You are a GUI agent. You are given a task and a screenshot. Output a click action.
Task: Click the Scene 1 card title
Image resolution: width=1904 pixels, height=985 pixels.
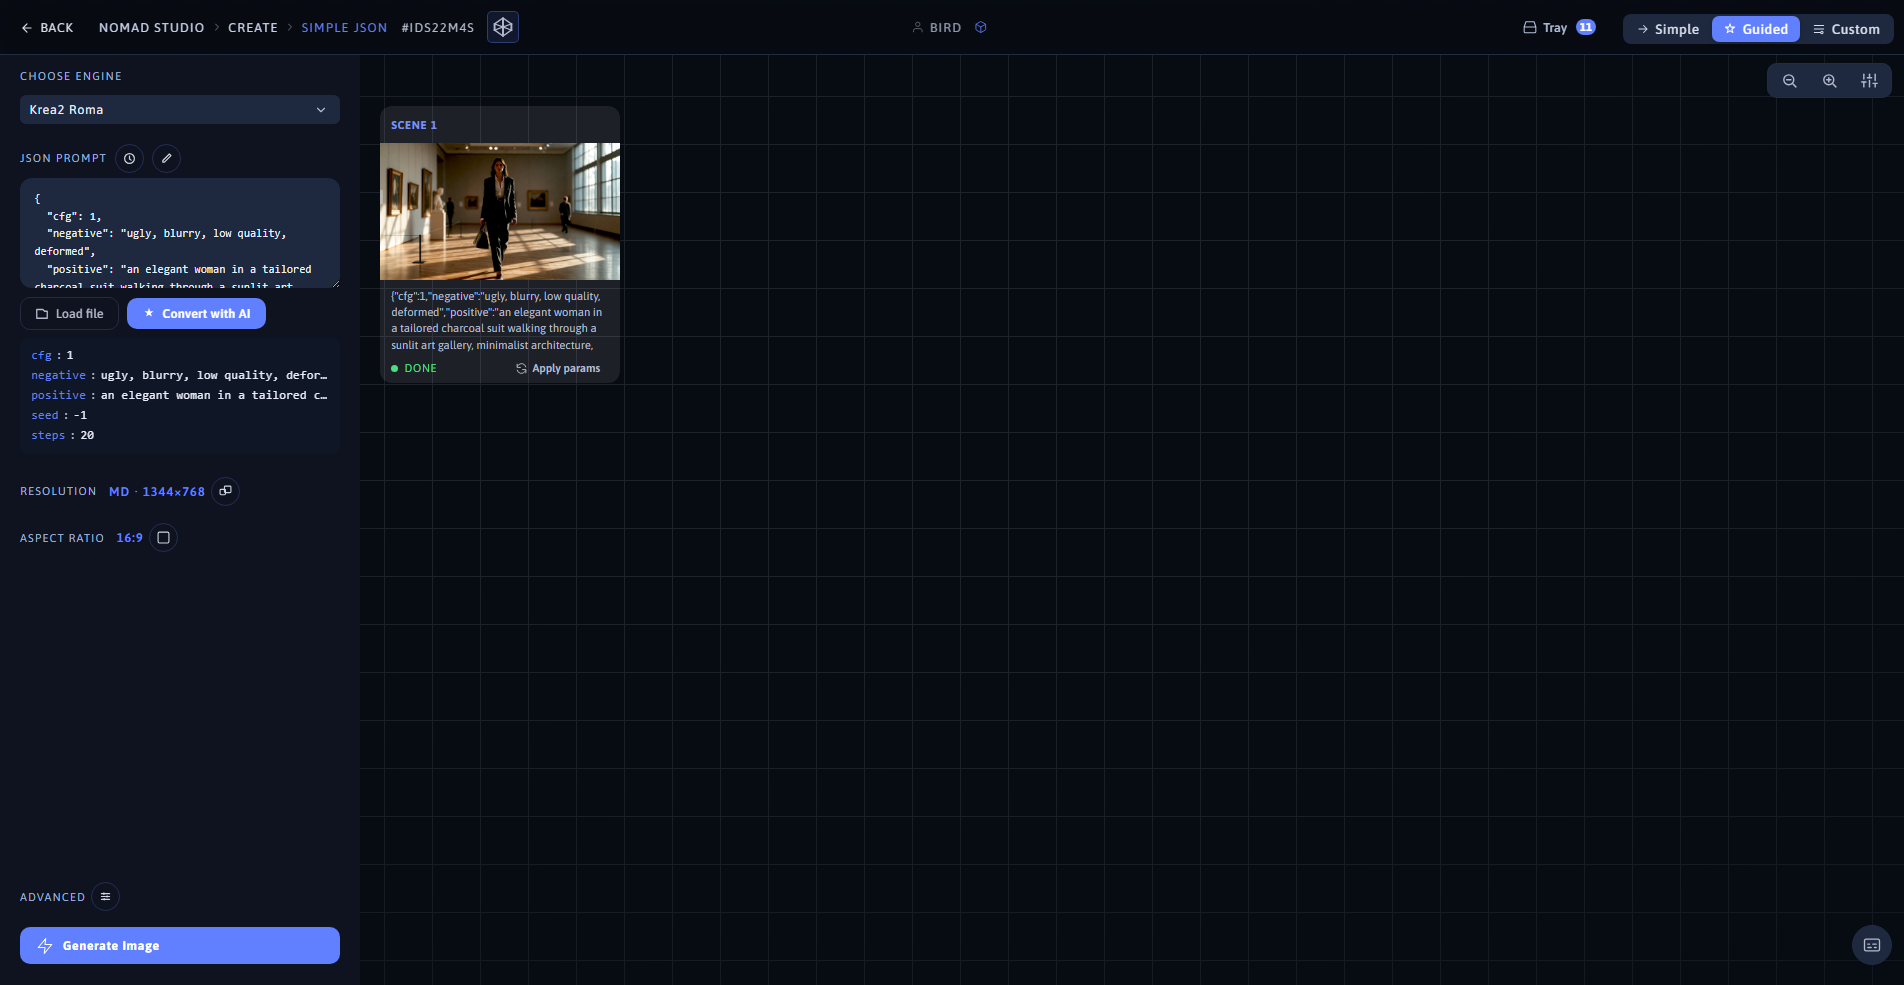point(414,125)
